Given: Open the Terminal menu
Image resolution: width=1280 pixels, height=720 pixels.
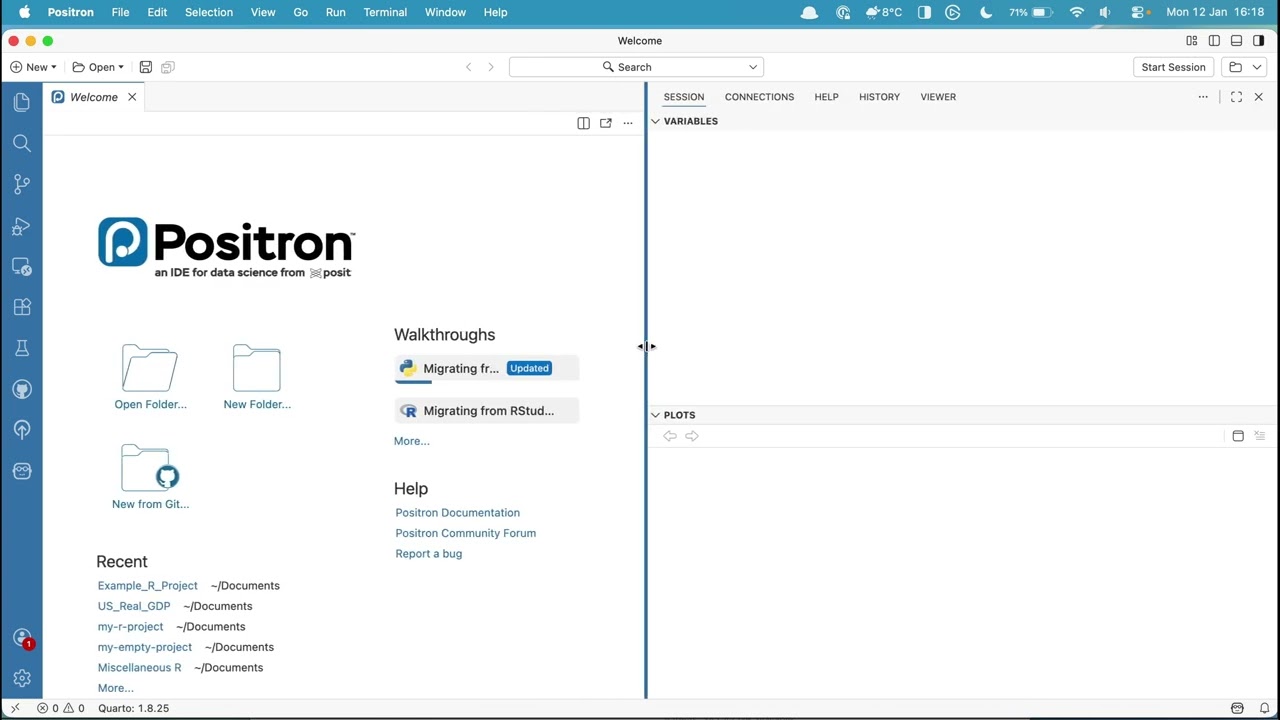Looking at the screenshot, I should coord(385,12).
